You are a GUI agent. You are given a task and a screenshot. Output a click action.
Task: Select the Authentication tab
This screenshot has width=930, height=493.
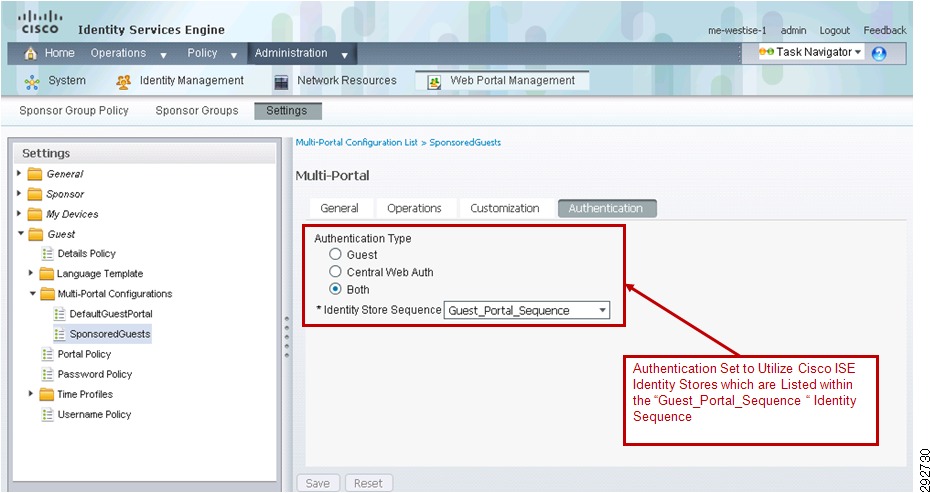tap(606, 208)
